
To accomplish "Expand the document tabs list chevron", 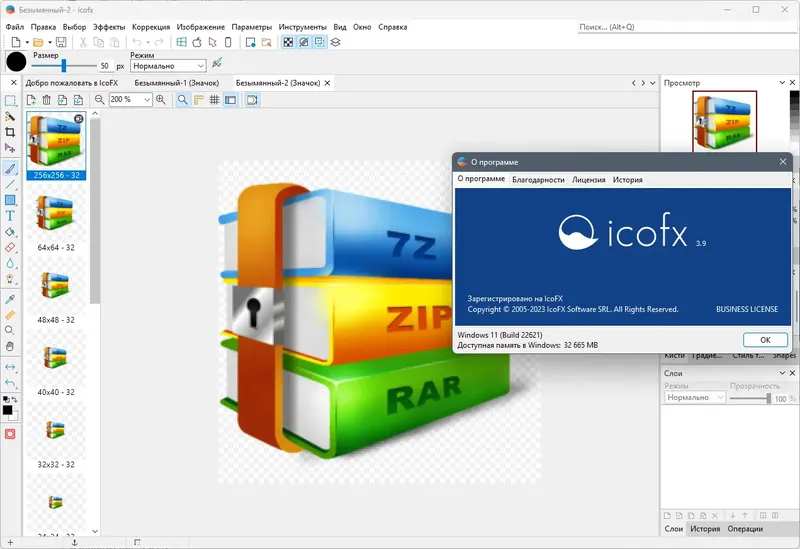I will 653,83.
